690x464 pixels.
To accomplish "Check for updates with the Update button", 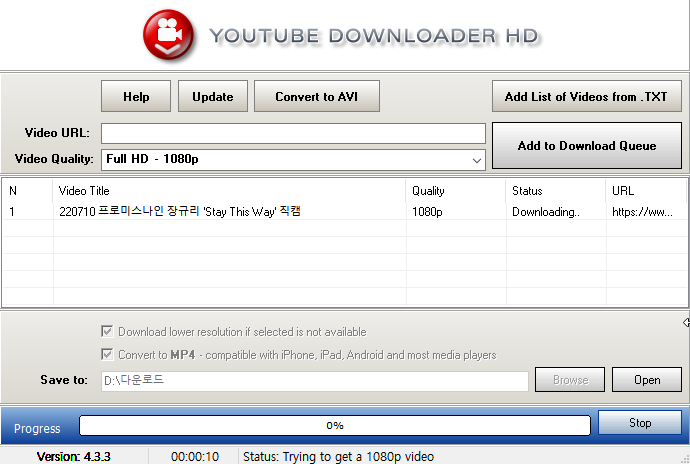I will click(213, 96).
